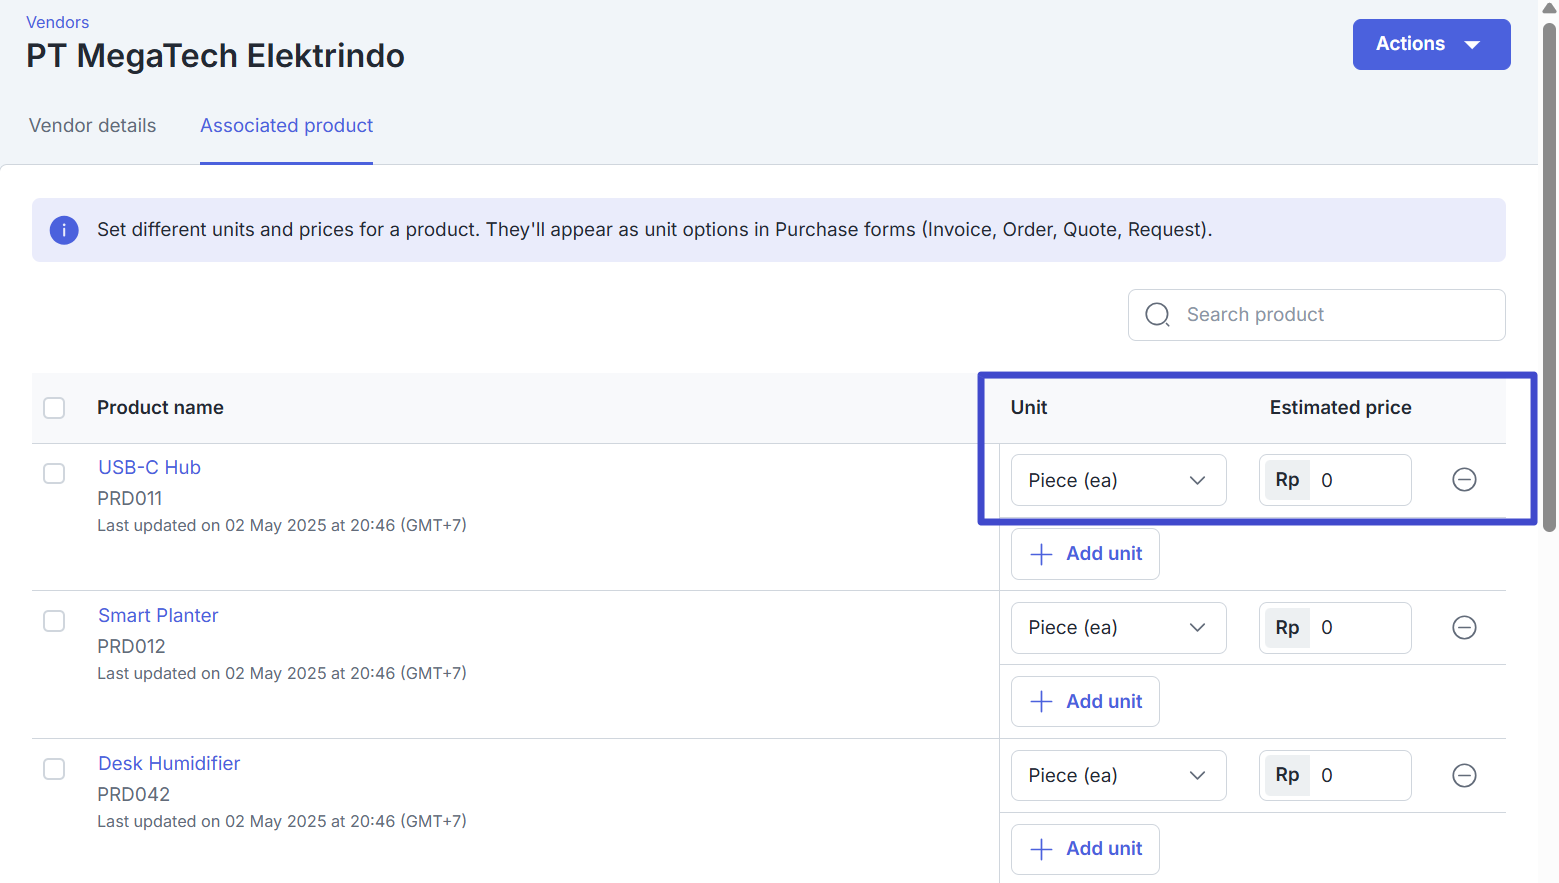Add a unit to USB-C Hub
Viewport: 1559px width, 883px height.
(1085, 554)
